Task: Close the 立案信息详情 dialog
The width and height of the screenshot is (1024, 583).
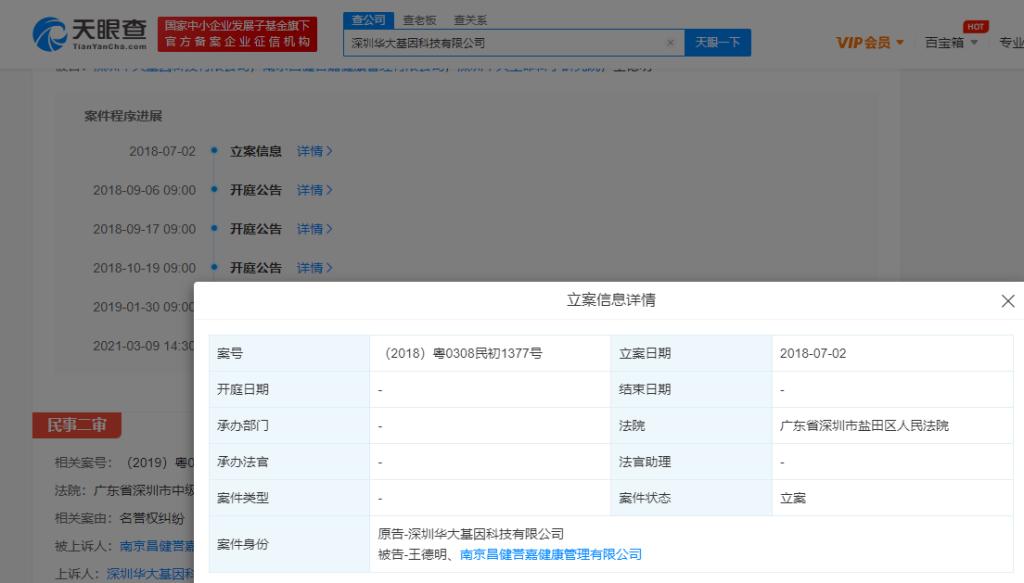Action: click(x=1007, y=300)
